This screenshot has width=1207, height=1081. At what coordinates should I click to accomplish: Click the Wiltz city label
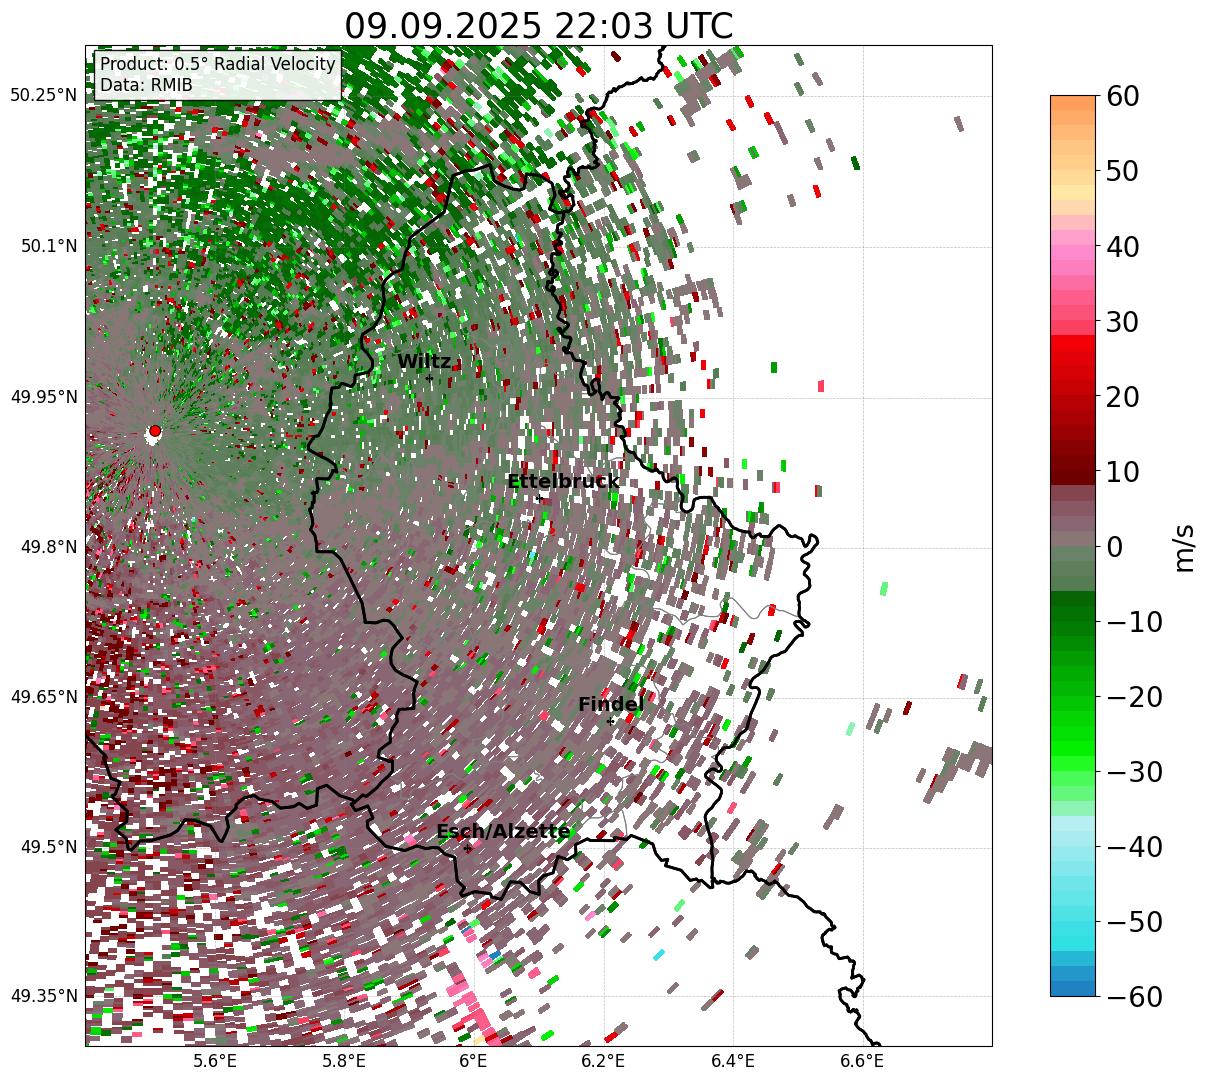[x=424, y=362]
